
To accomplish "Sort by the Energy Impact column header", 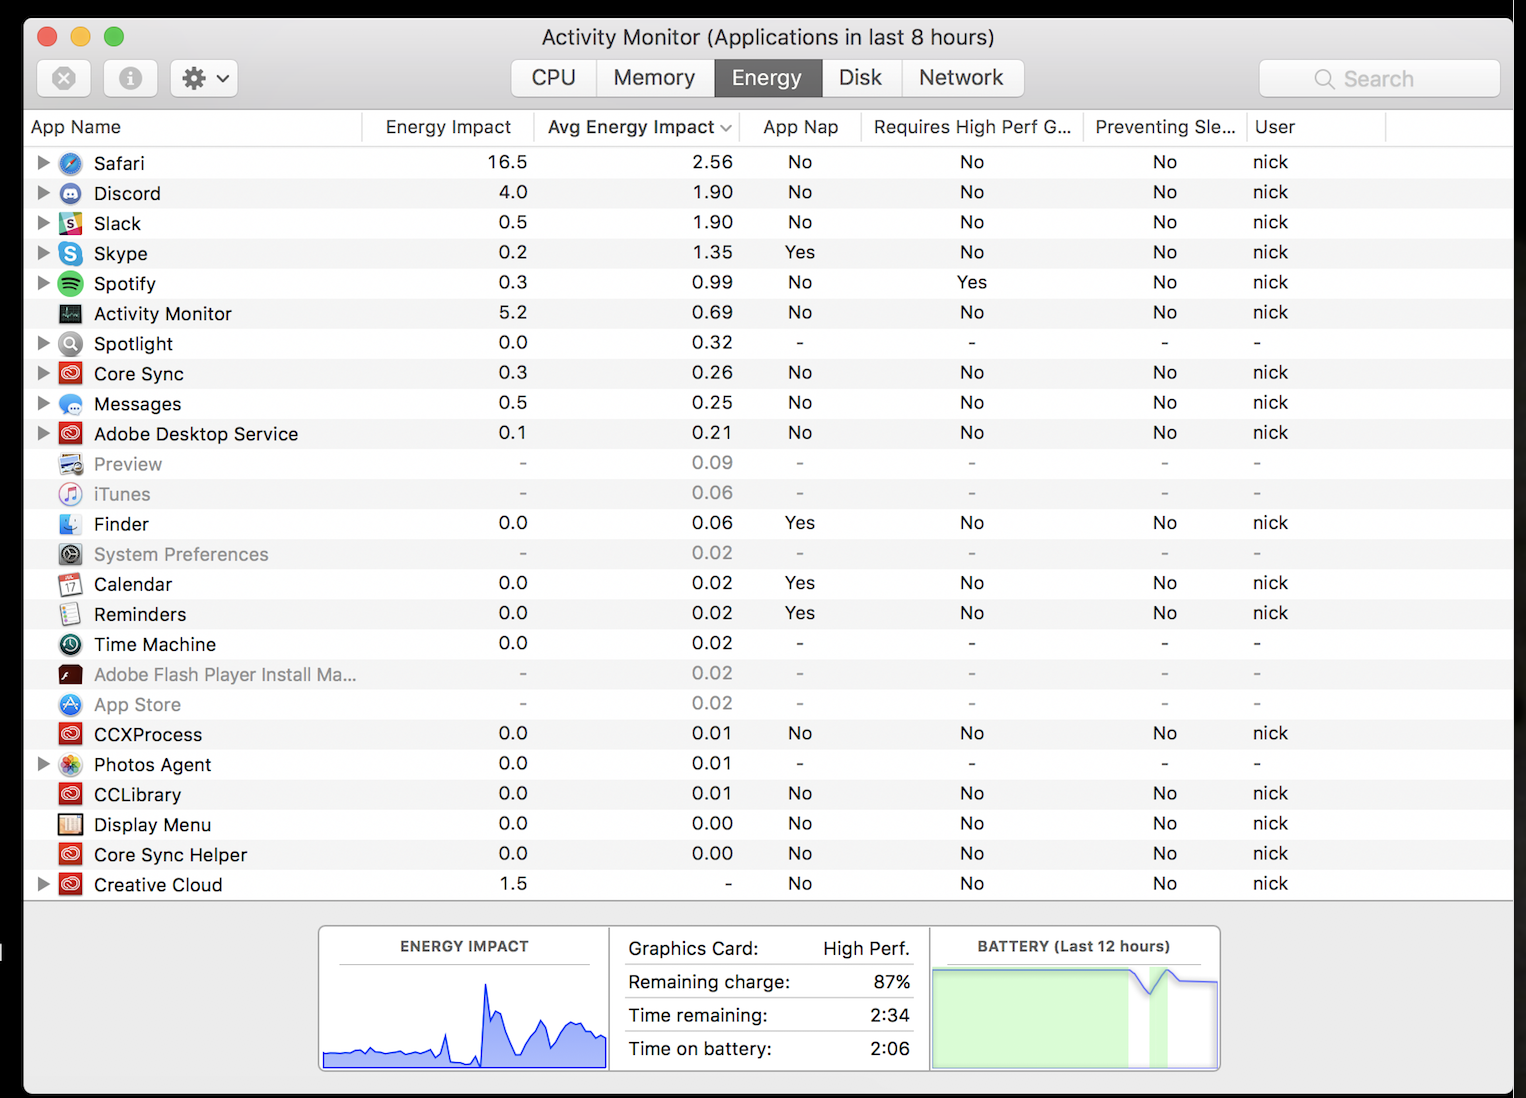I will coord(448,127).
